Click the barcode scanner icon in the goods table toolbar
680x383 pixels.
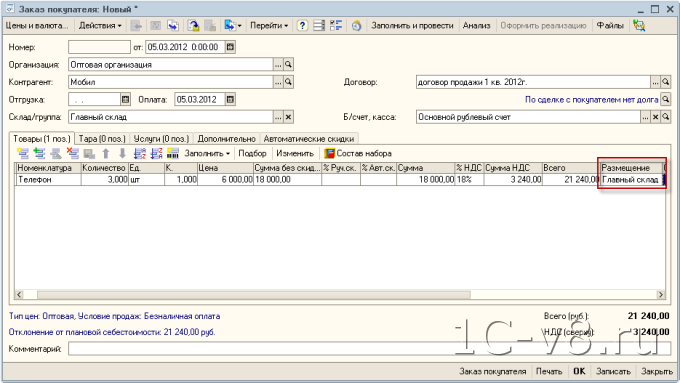pos(173,153)
